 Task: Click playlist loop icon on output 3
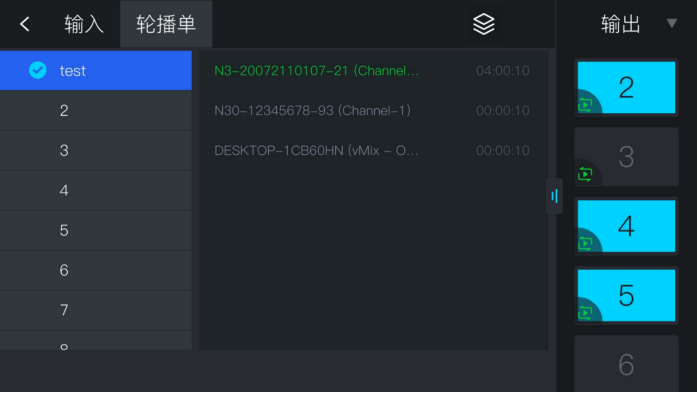(x=585, y=174)
